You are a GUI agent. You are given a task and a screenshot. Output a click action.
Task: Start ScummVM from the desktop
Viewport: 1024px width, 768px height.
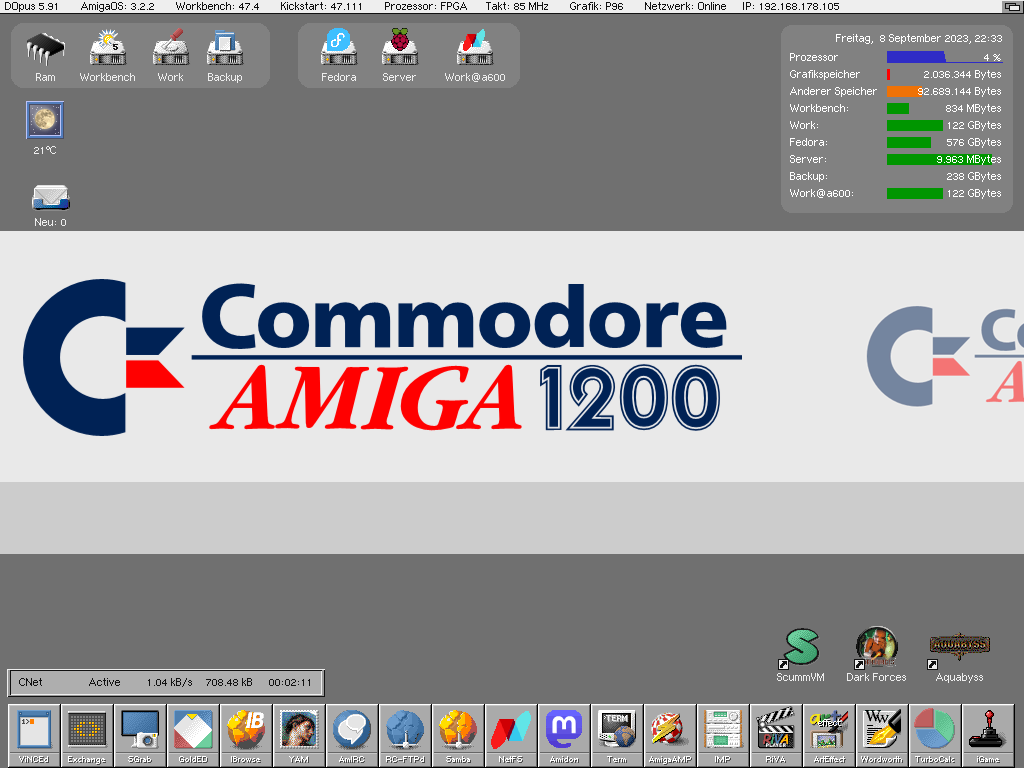click(x=800, y=650)
